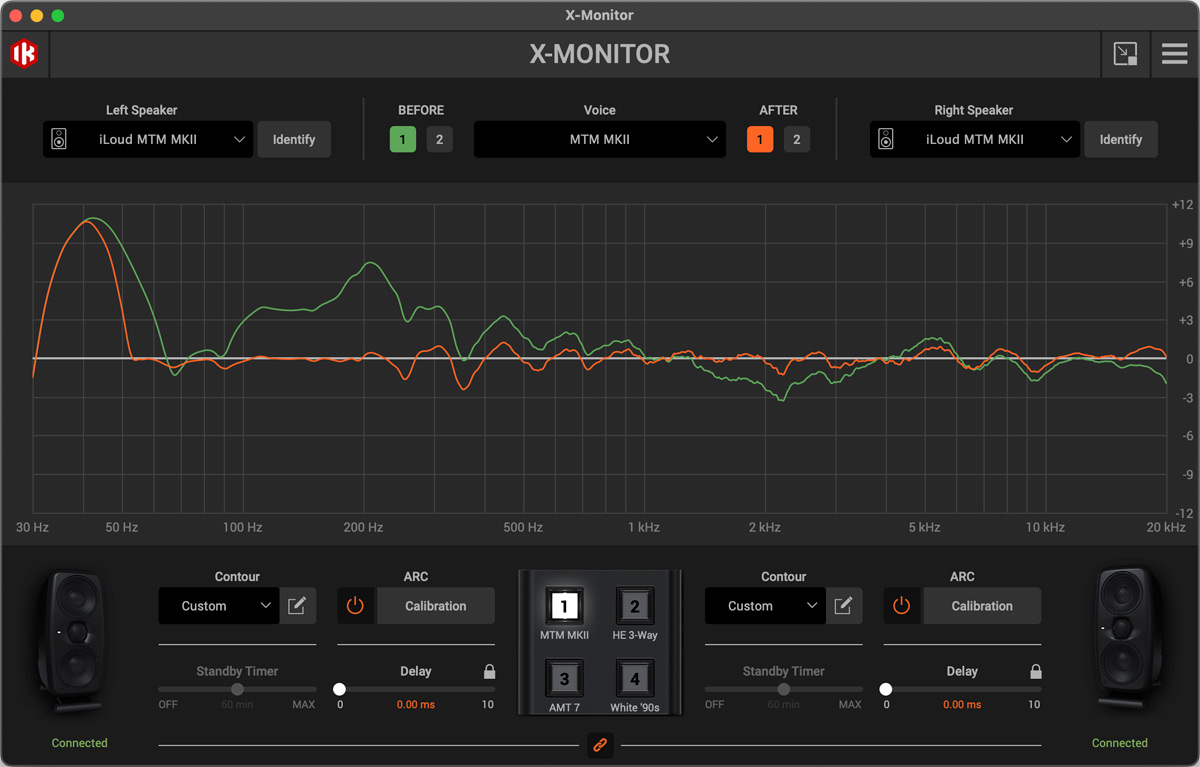This screenshot has width=1200, height=767.
Task: Click the right Contour edit pencil icon
Action: (x=843, y=606)
